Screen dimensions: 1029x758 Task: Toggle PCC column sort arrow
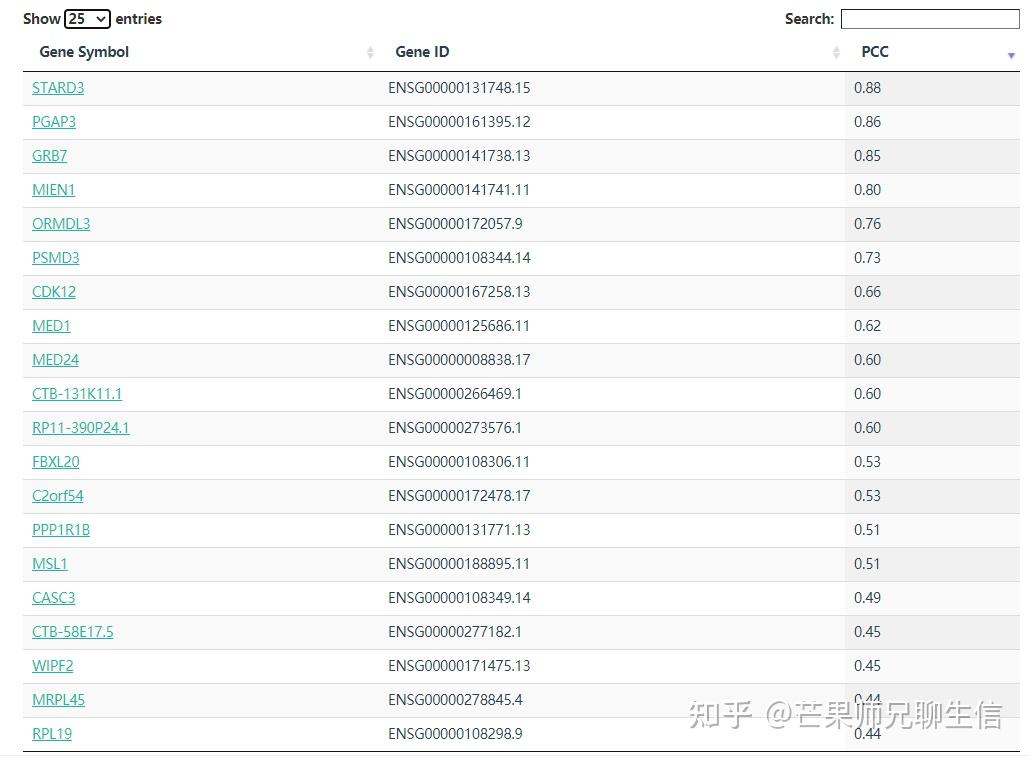pos(1011,54)
